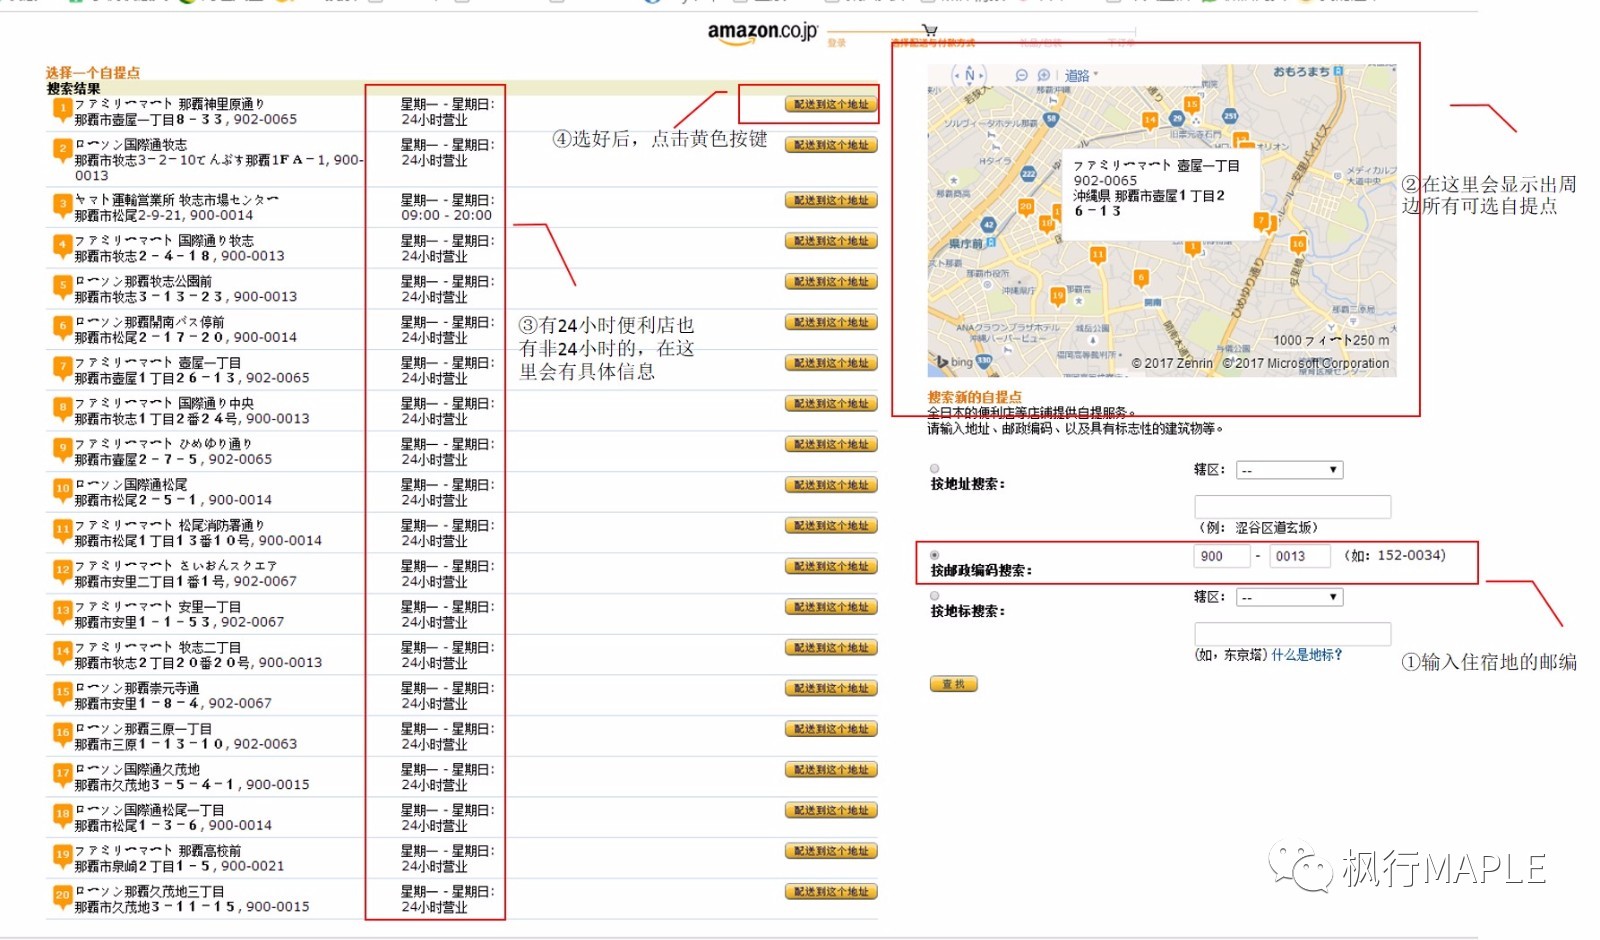The height and width of the screenshot is (940, 1600).
Task: Zoom out on the map with the minus icon
Action: click(x=1022, y=75)
